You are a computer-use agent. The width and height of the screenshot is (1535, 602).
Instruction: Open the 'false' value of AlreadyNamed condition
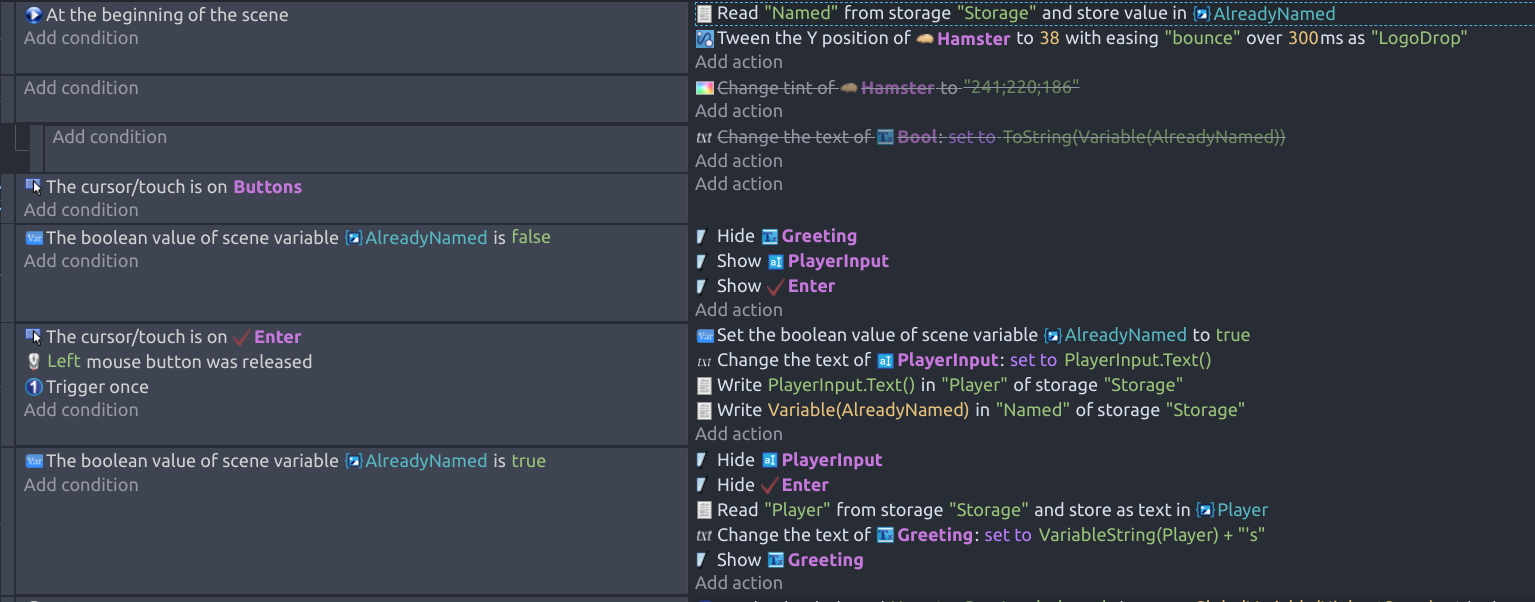point(531,238)
